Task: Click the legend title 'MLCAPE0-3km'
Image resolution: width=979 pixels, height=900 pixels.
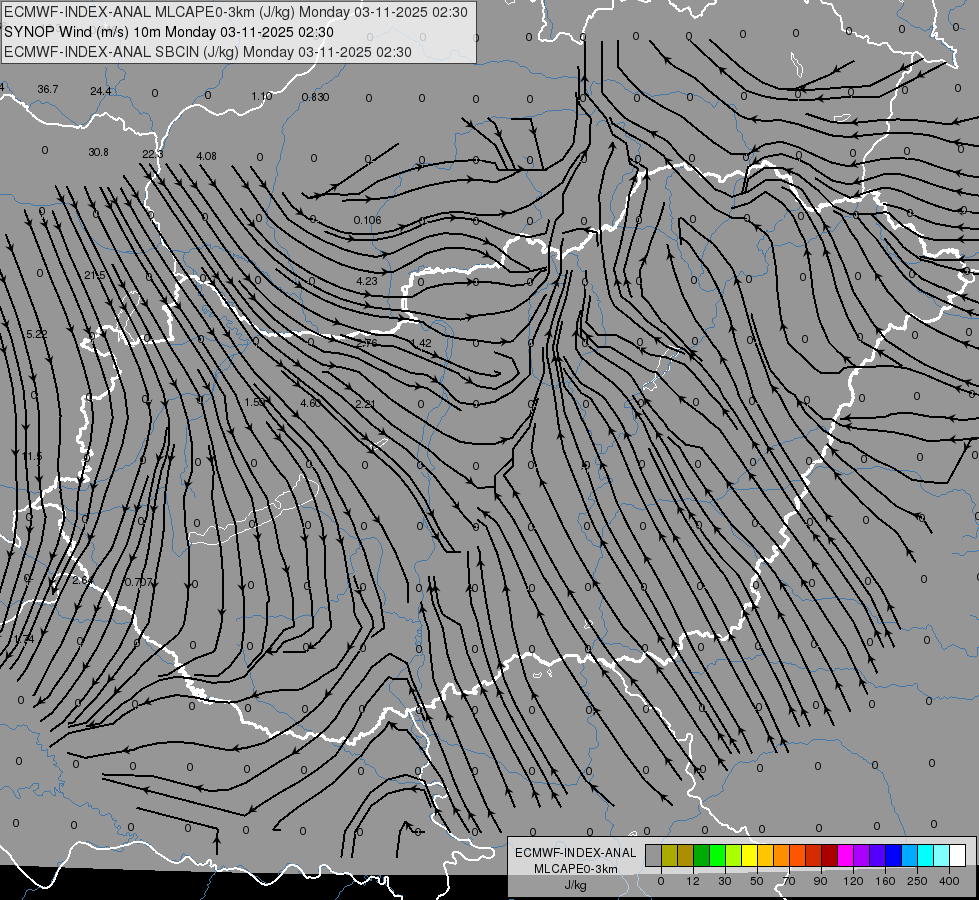Action: click(575, 869)
